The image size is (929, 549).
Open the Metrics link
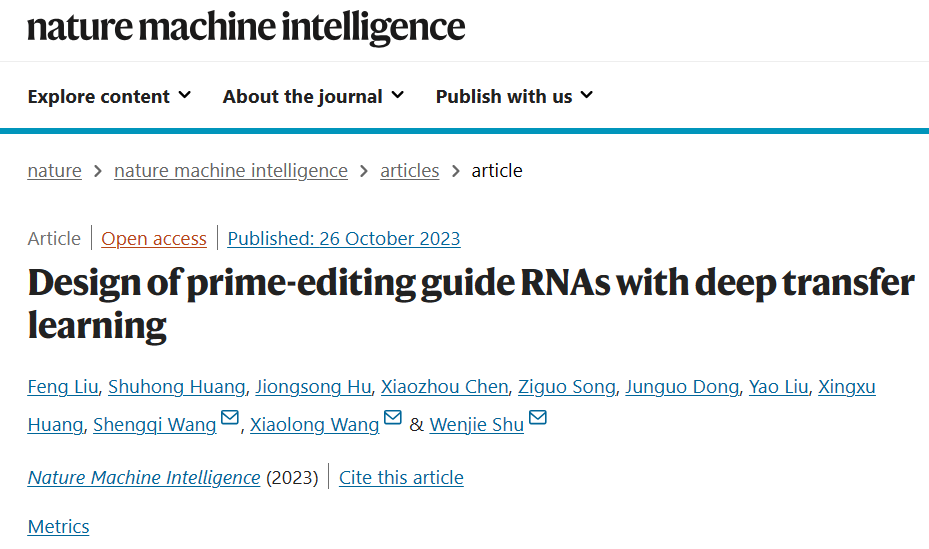[x=58, y=526]
